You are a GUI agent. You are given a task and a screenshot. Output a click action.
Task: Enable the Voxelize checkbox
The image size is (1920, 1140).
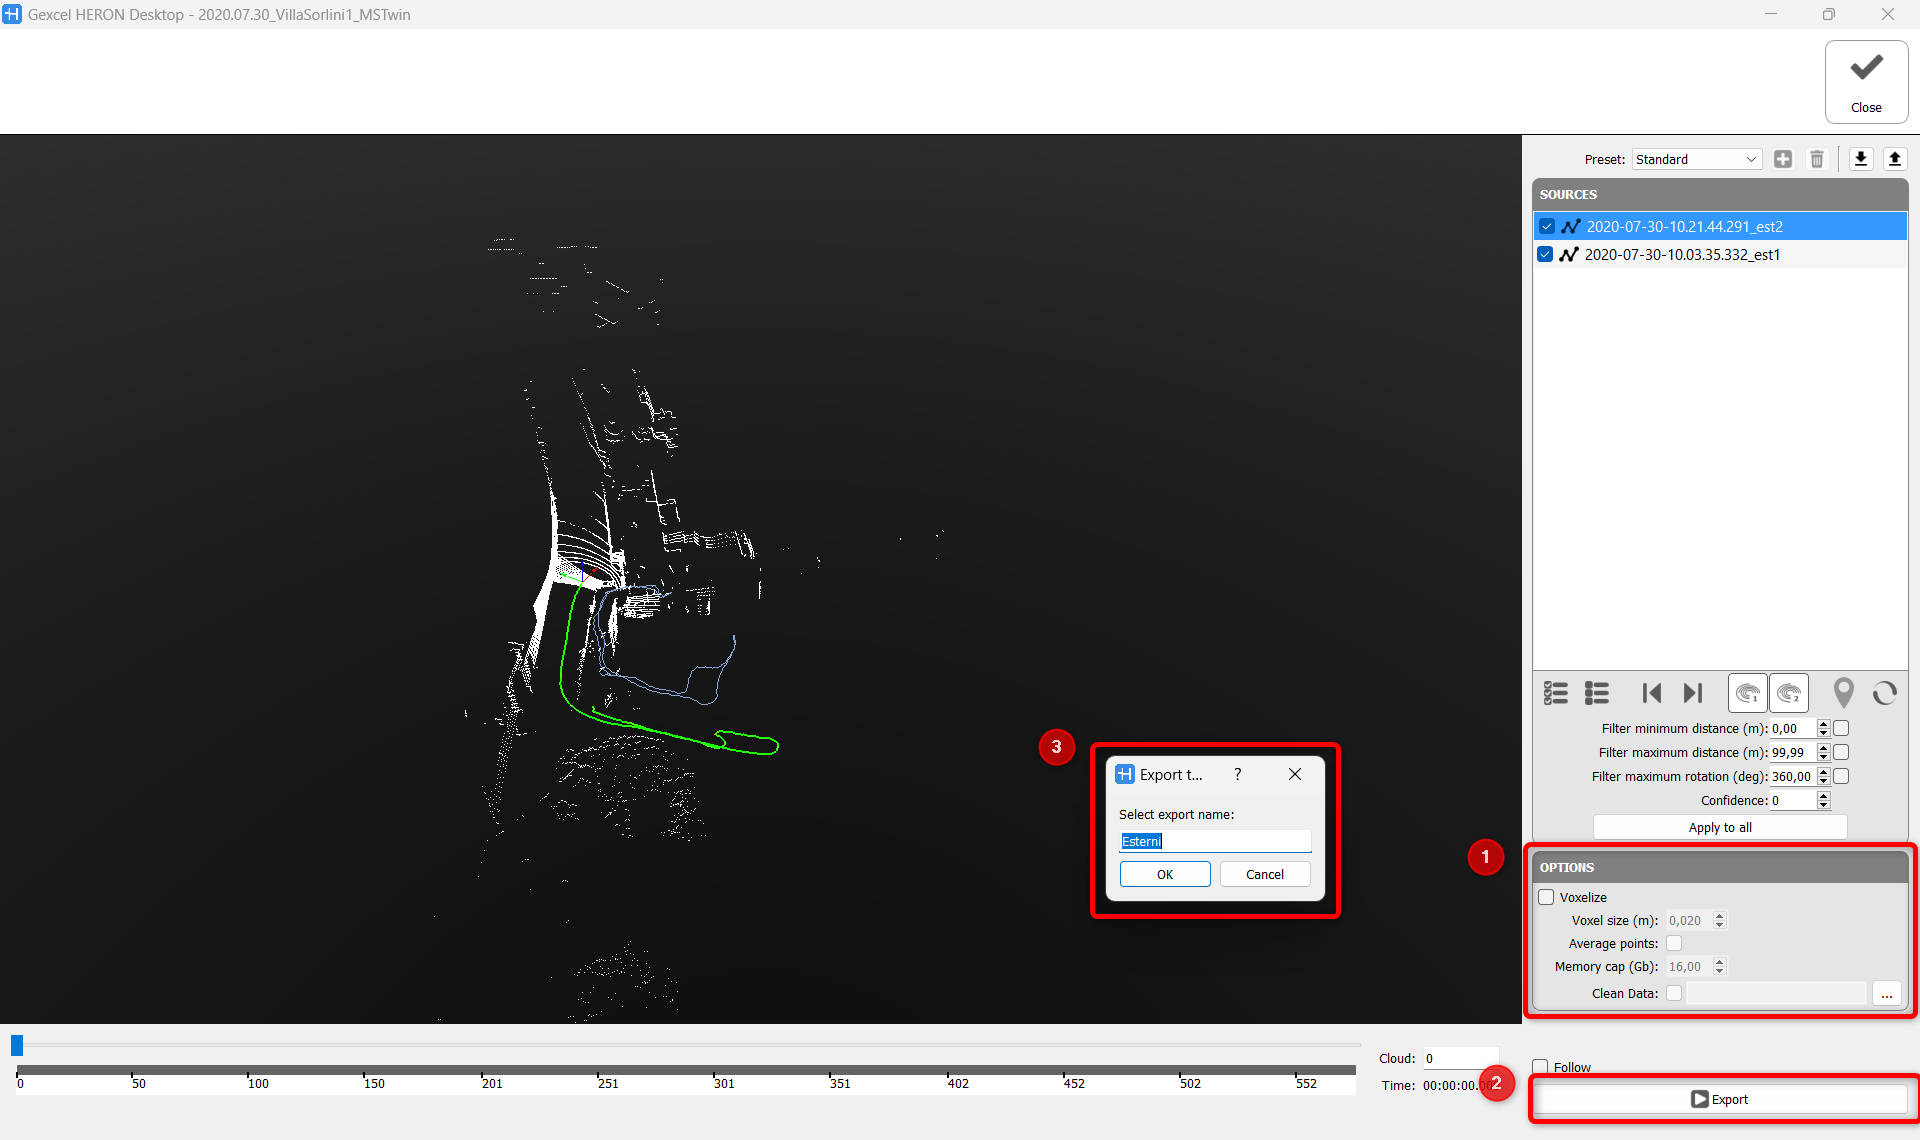1547,897
